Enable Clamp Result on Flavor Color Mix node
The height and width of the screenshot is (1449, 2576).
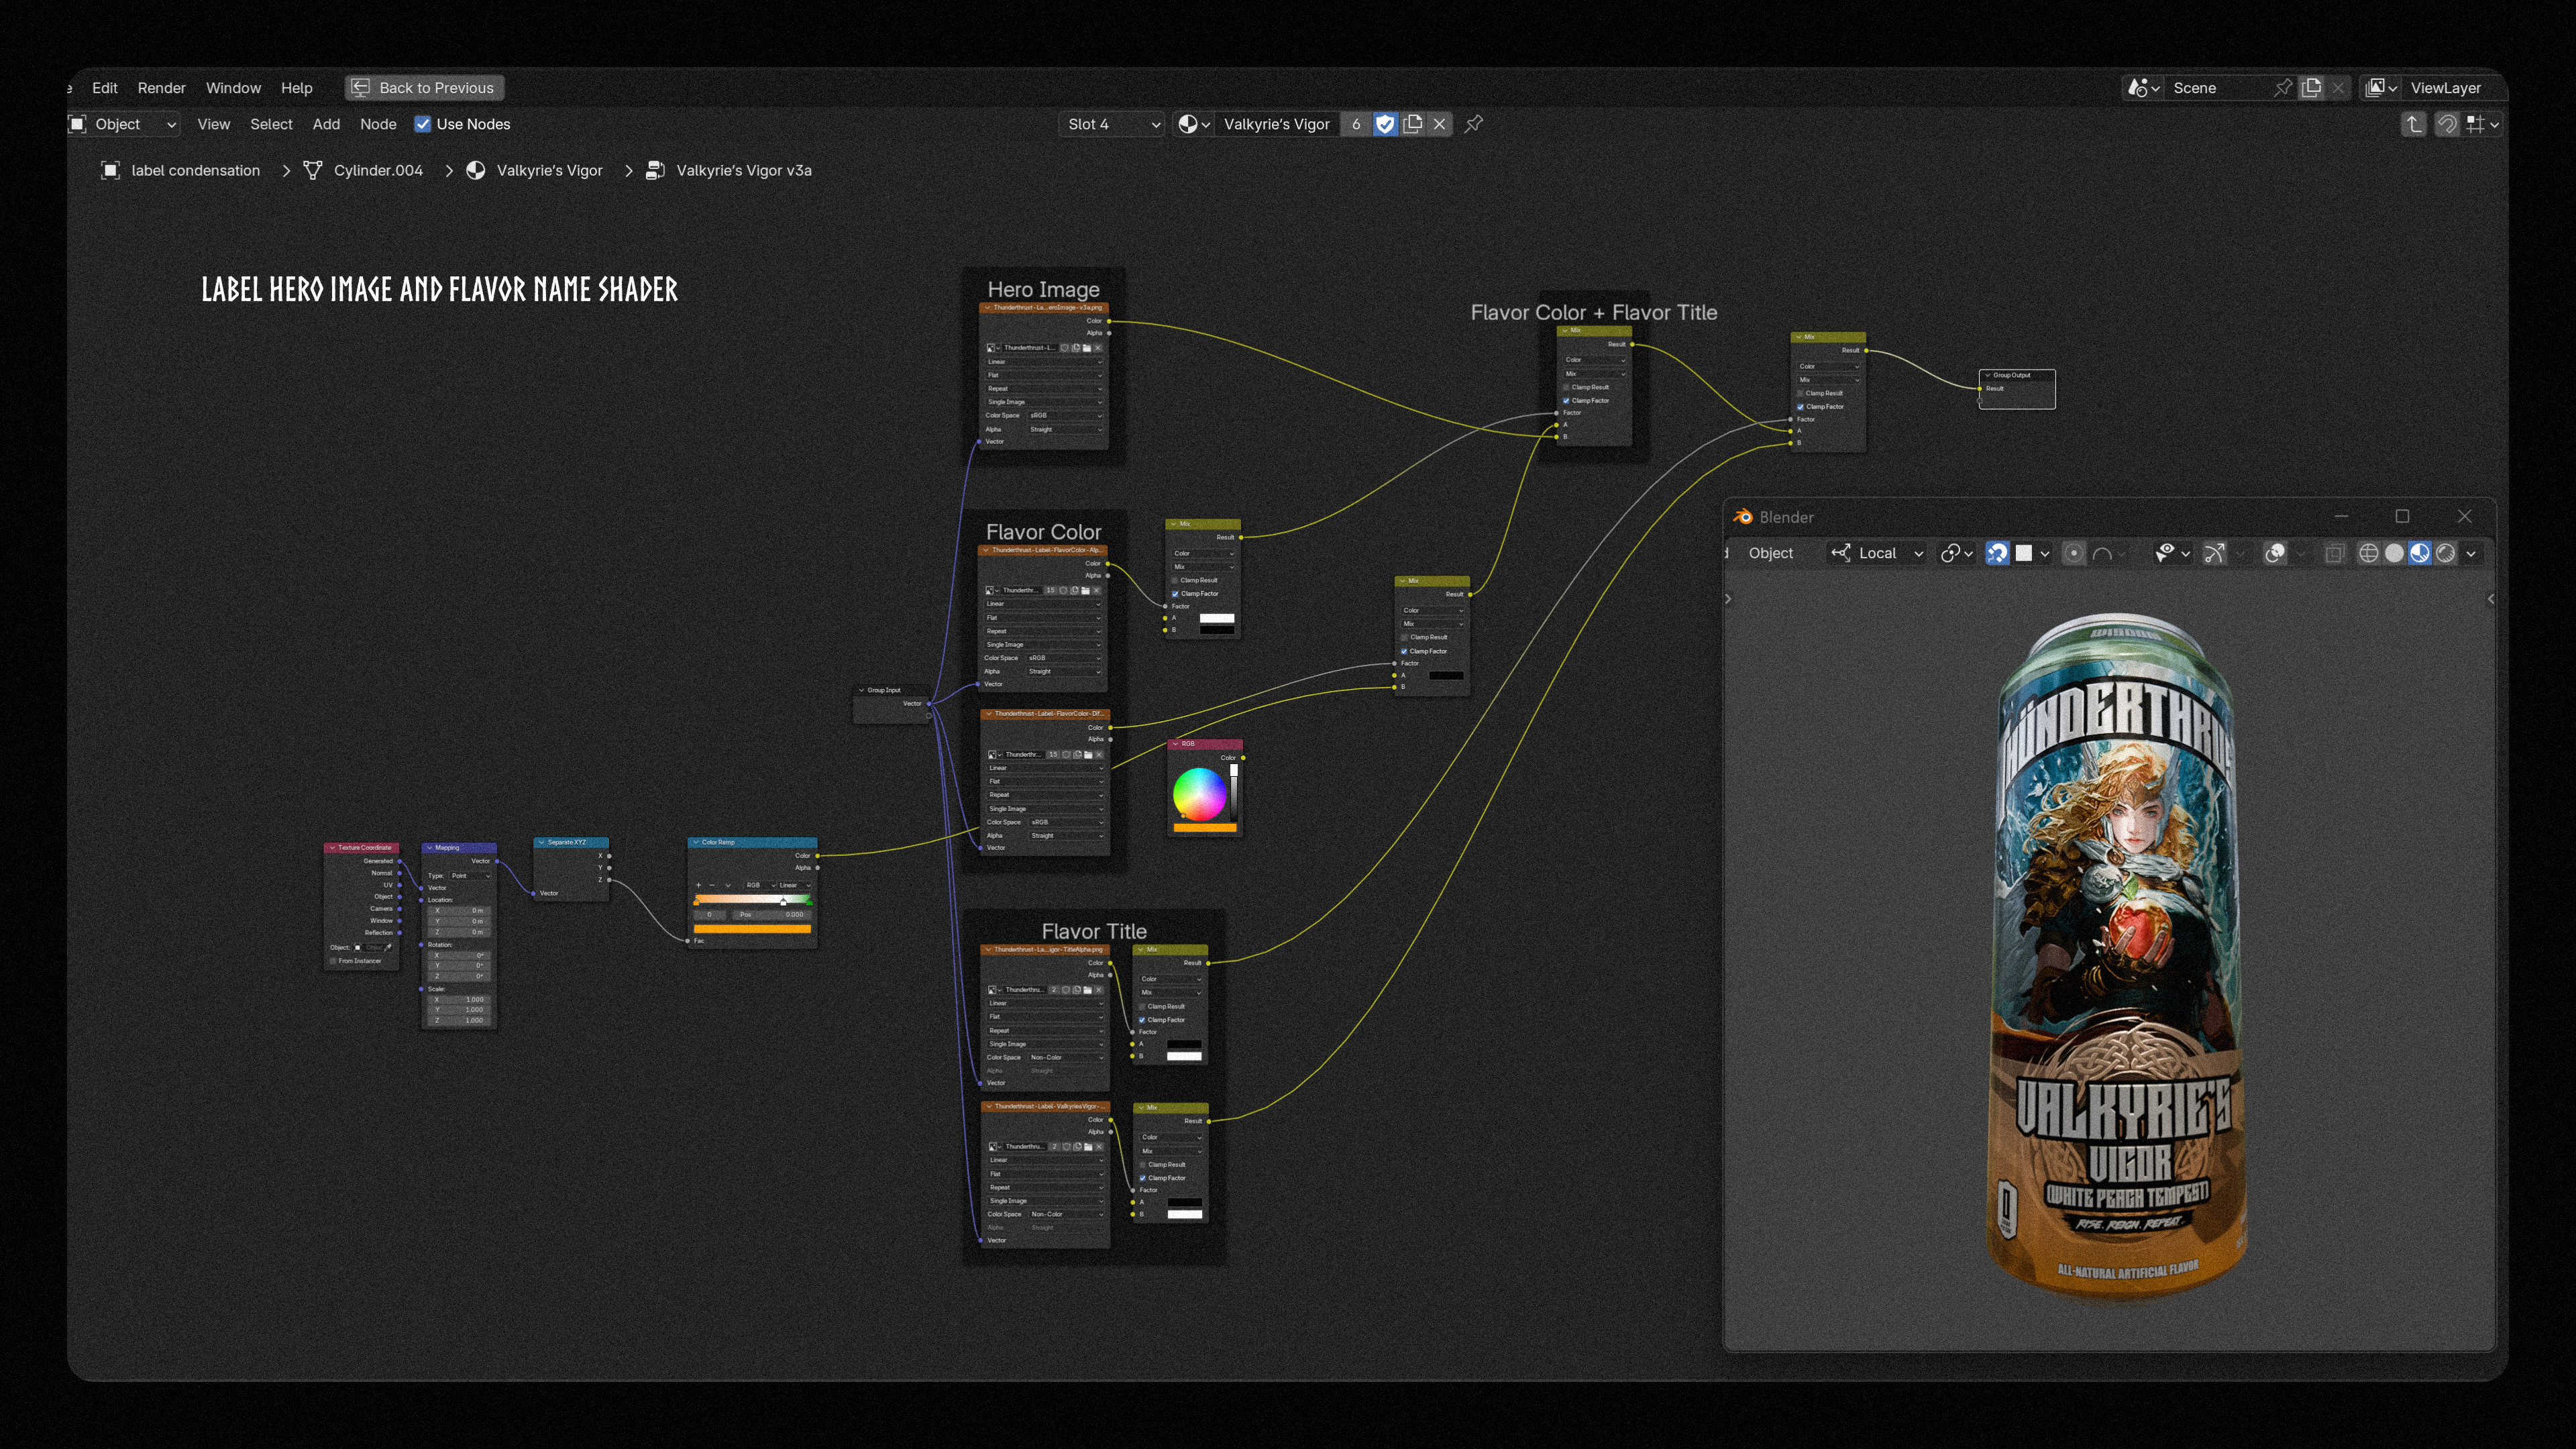click(1175, 580)
